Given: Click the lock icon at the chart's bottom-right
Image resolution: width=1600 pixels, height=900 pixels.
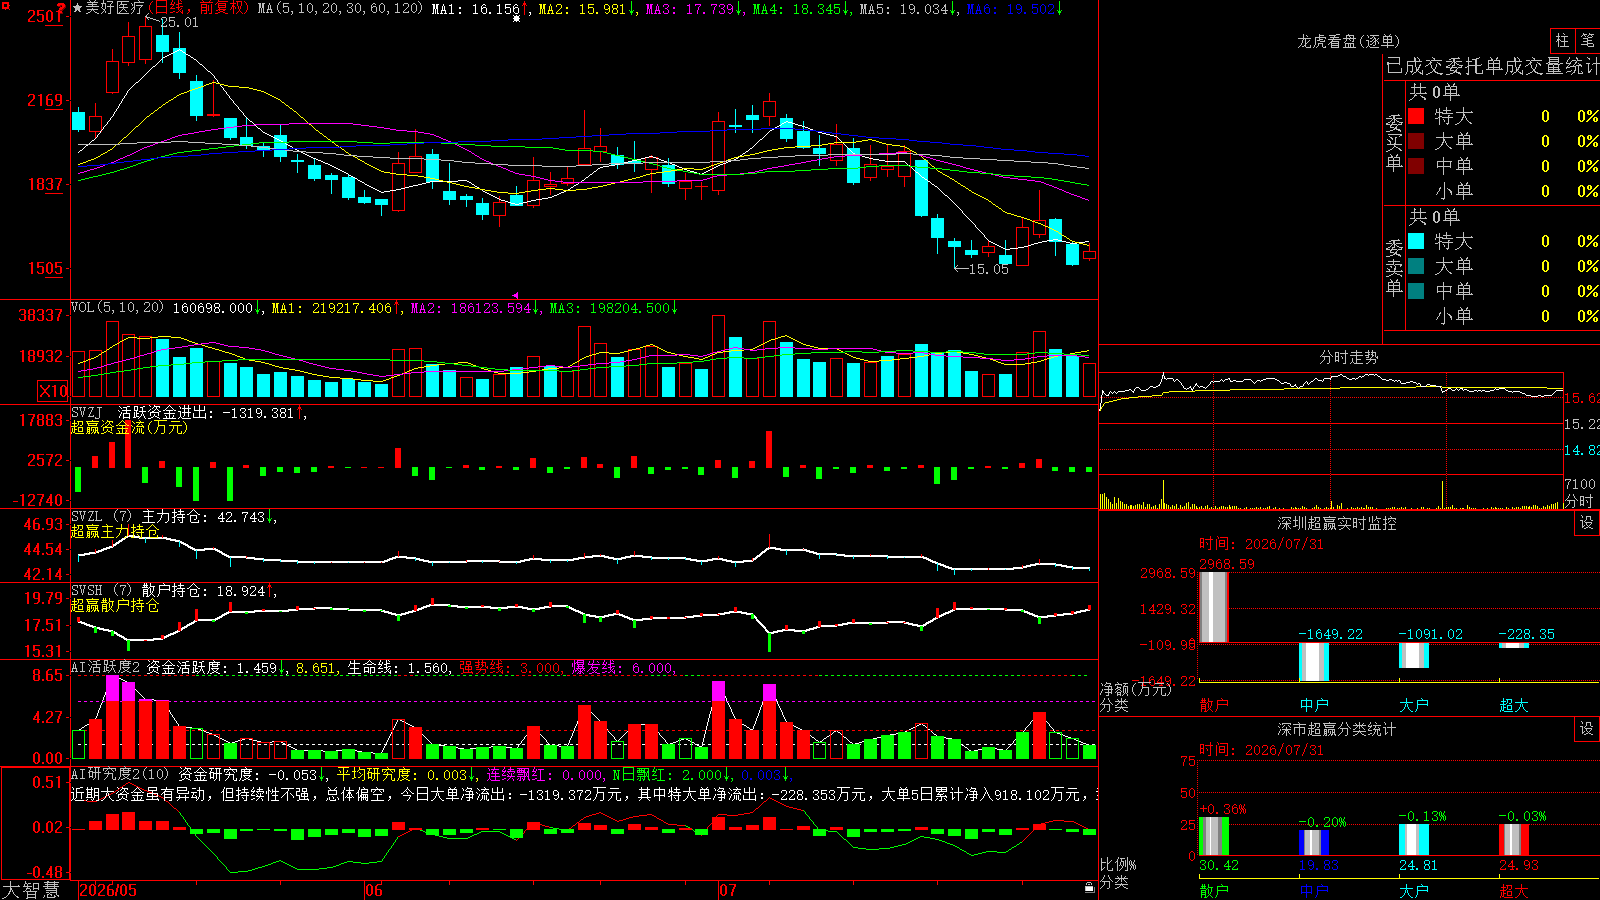Looking at the screenshot, I should pos(1089,887).
